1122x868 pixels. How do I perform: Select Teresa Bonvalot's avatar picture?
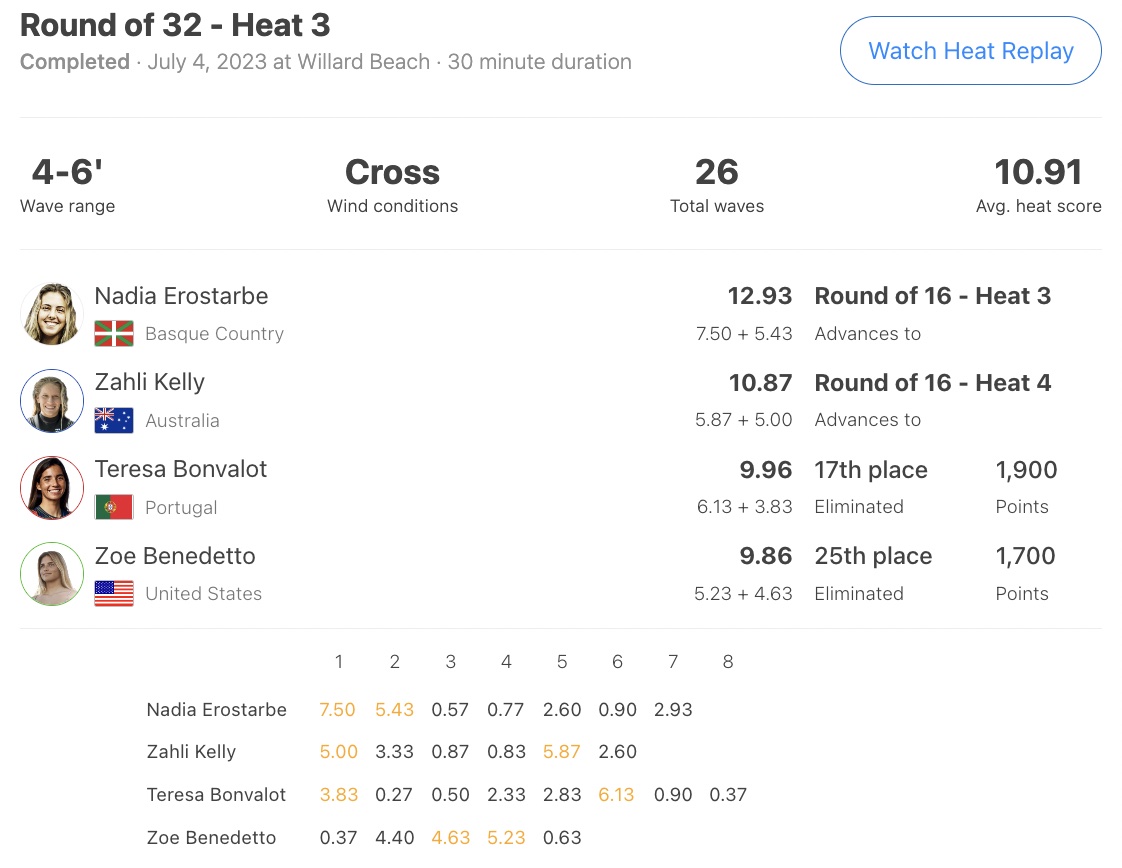tap(52, 487)
